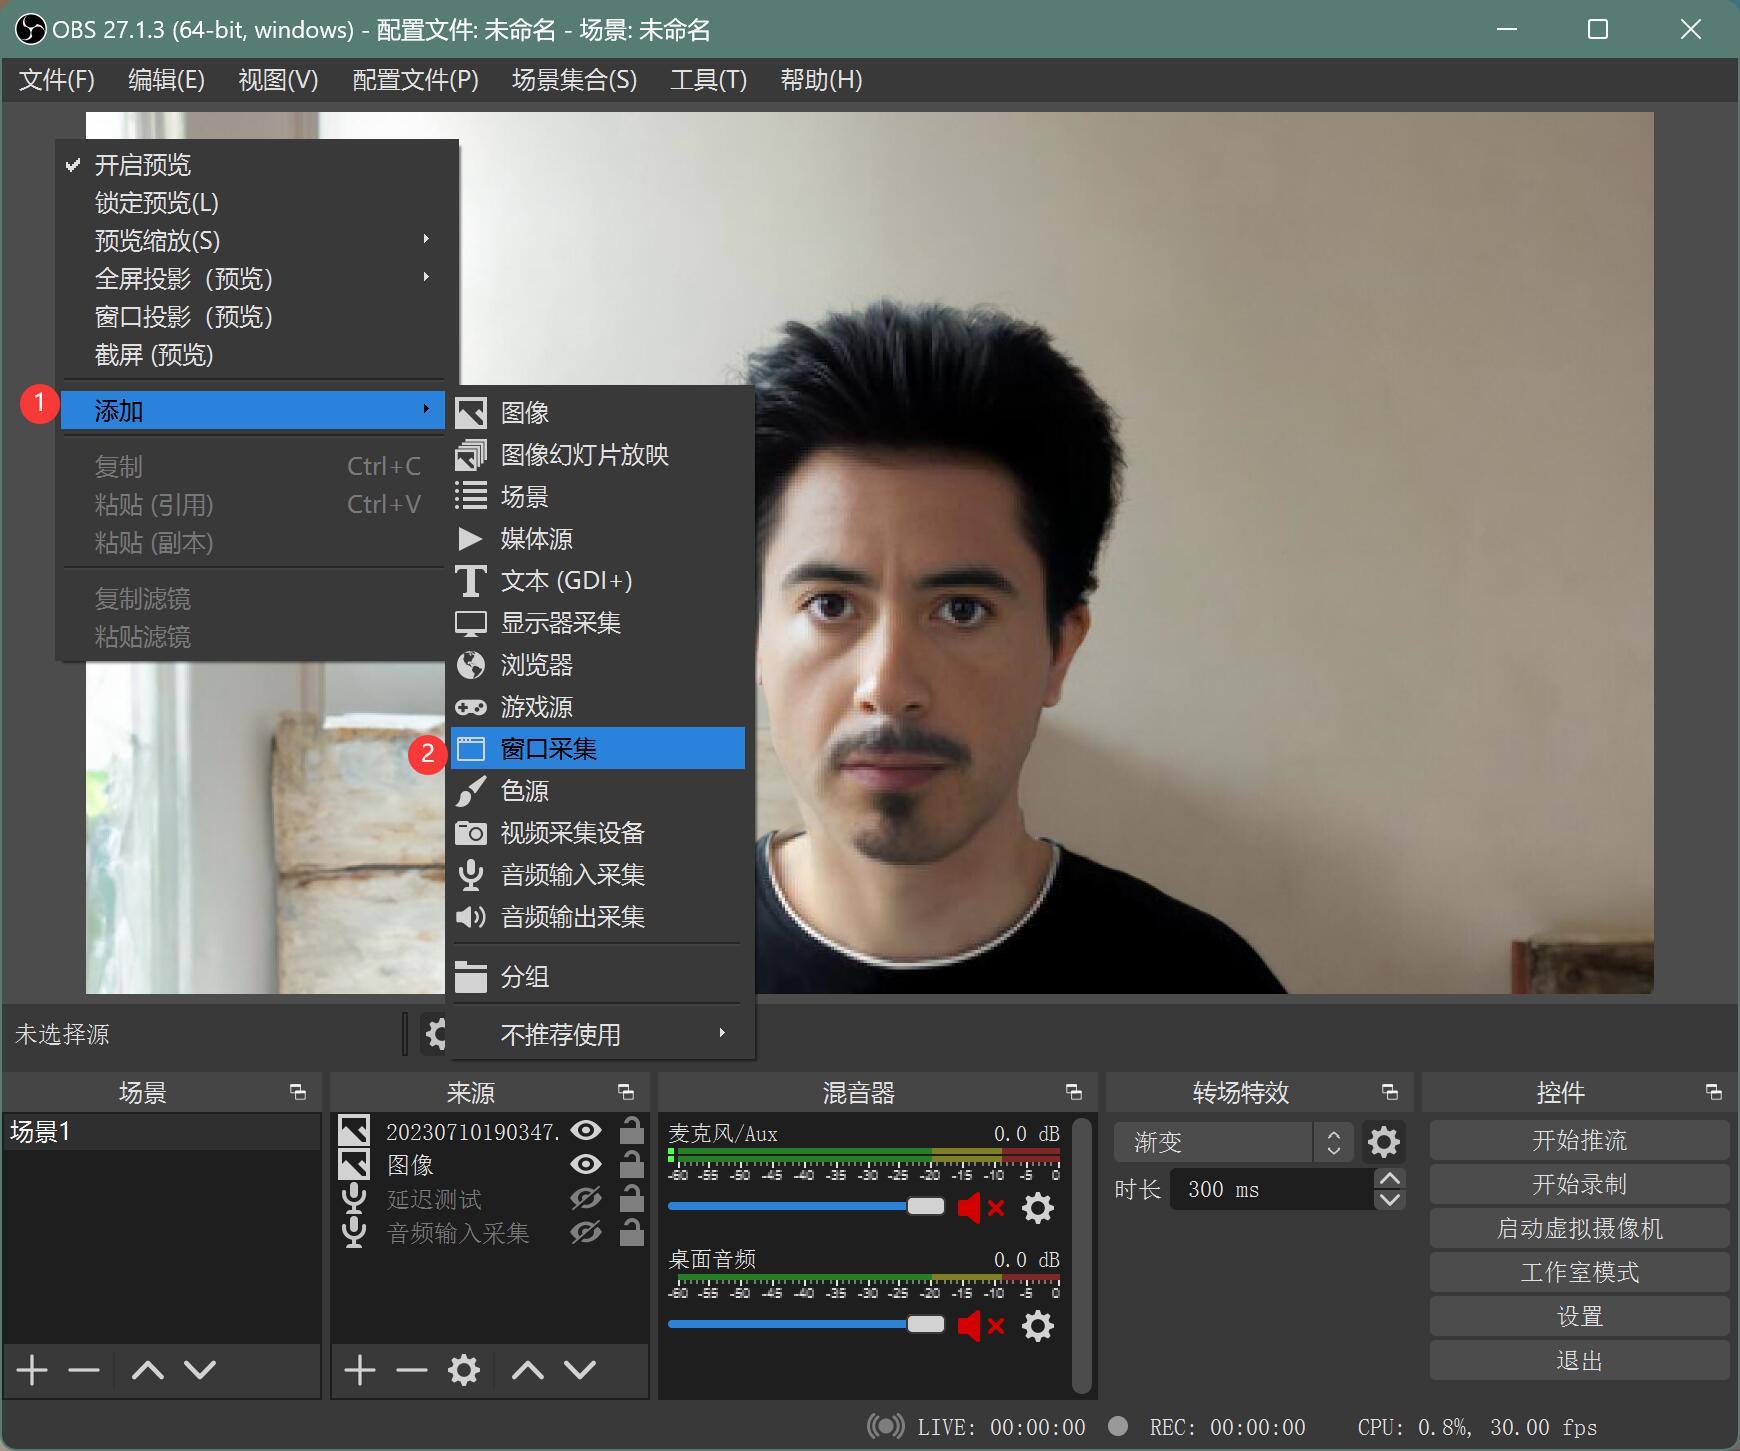This screenshot has width=1740, height=1451.
Task: Open source properties gear in sources toolbar
Action: point(464,1370)
